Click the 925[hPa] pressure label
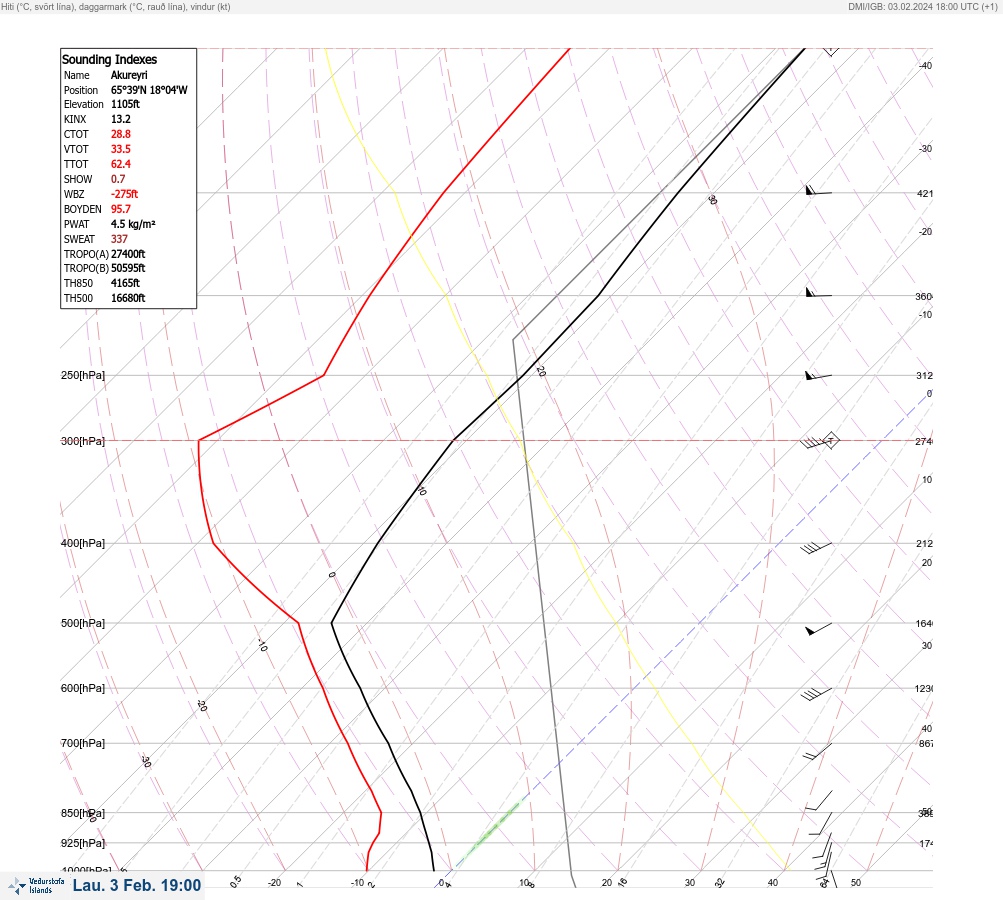Viewport: 1003px width, 900px height. click(83, 844)
